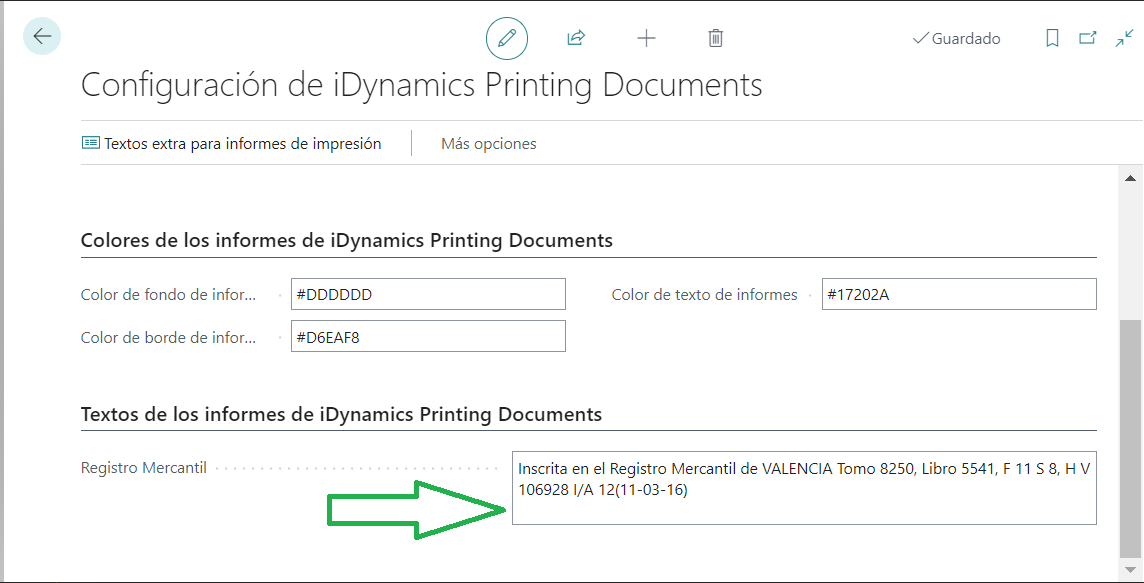Create new record with plus icon
1144x583 pixels.
[x=646, y=38]
